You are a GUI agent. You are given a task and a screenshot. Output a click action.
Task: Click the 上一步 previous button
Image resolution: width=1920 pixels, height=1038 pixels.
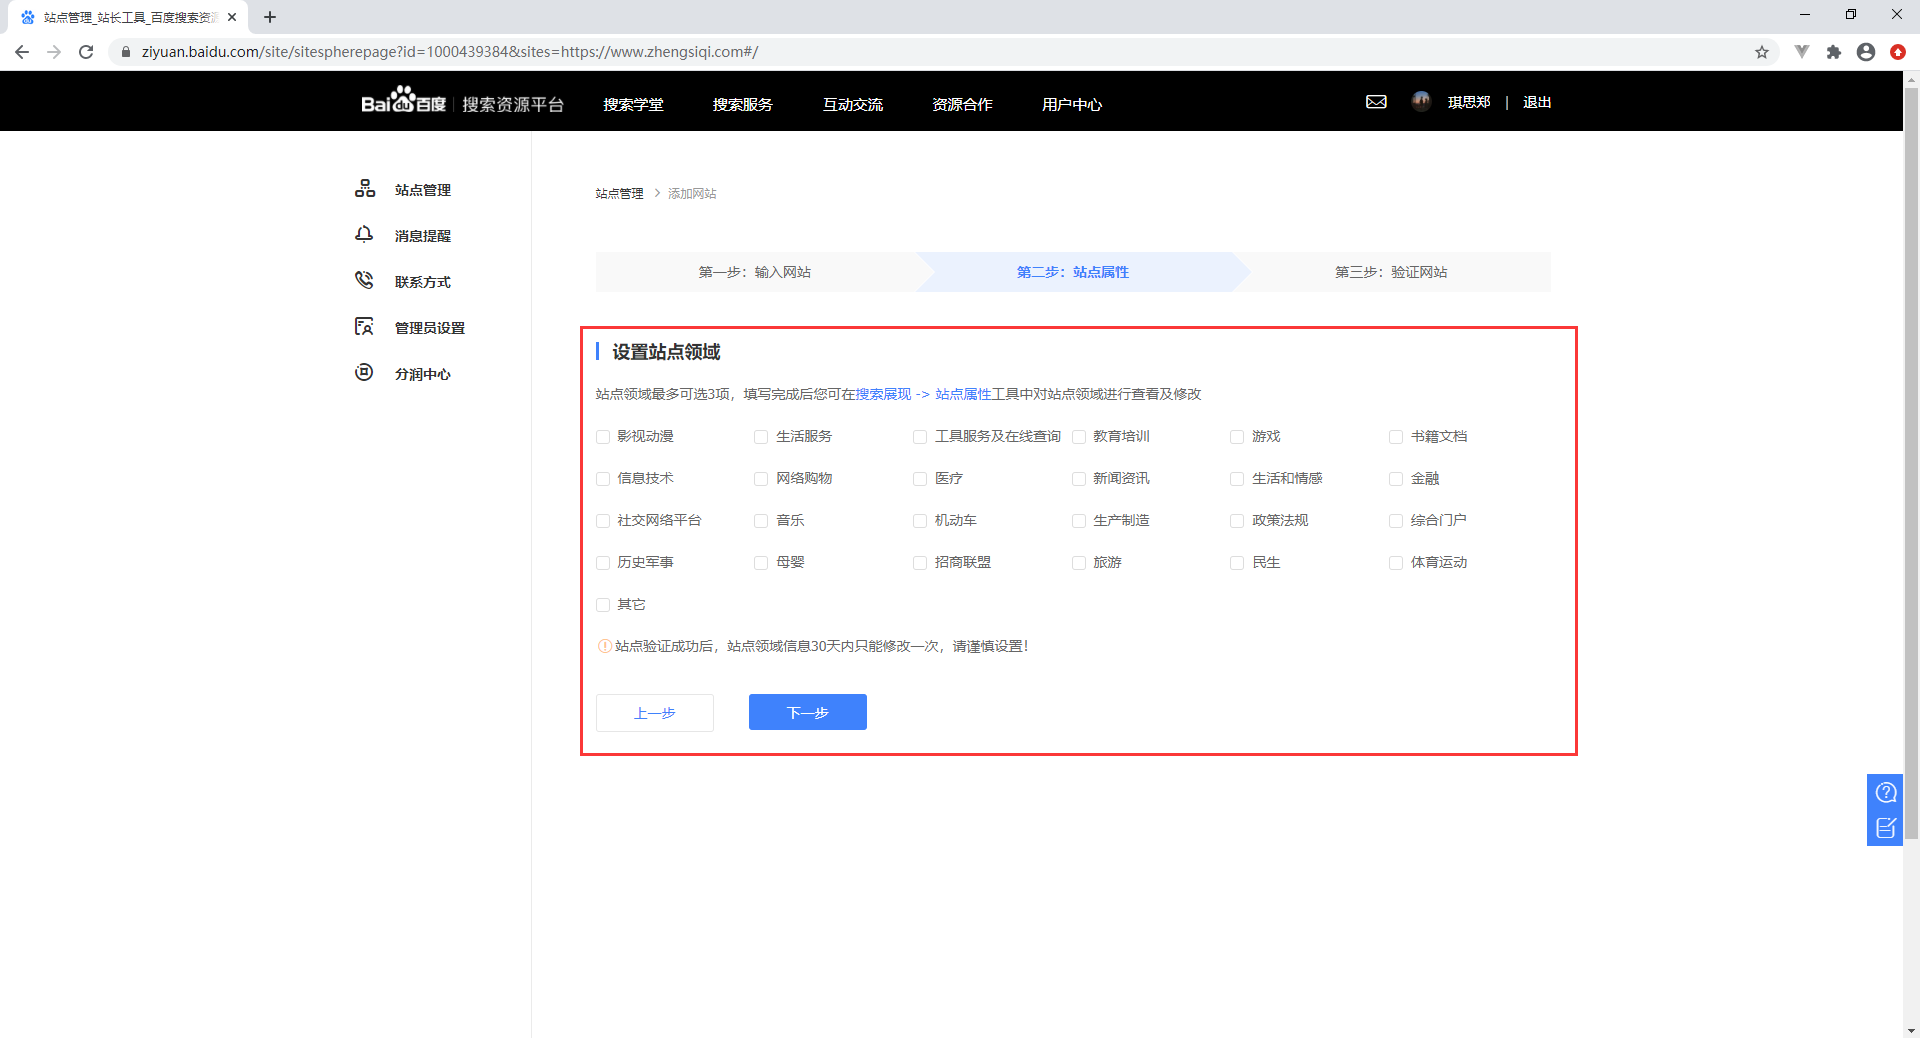tap(655, 713)
